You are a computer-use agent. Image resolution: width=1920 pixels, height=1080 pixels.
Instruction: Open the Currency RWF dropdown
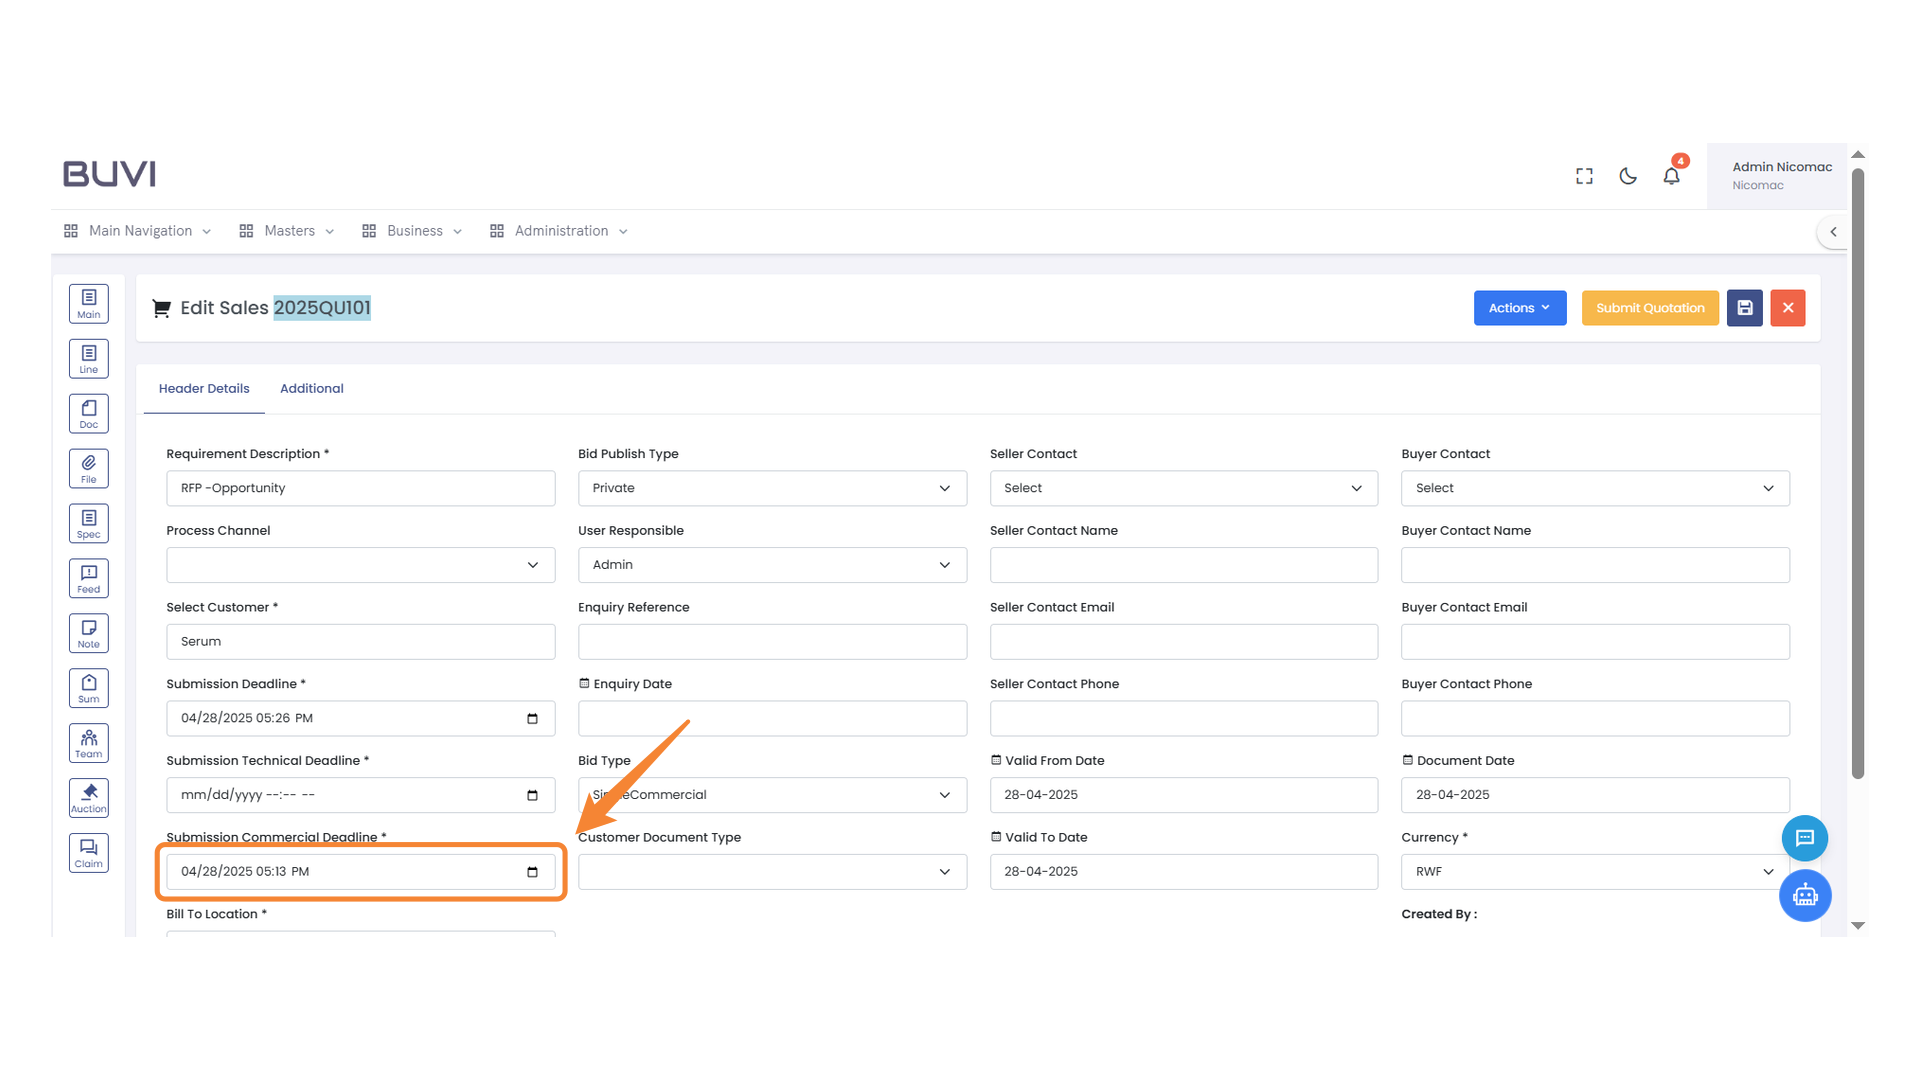click(1594, 871)
